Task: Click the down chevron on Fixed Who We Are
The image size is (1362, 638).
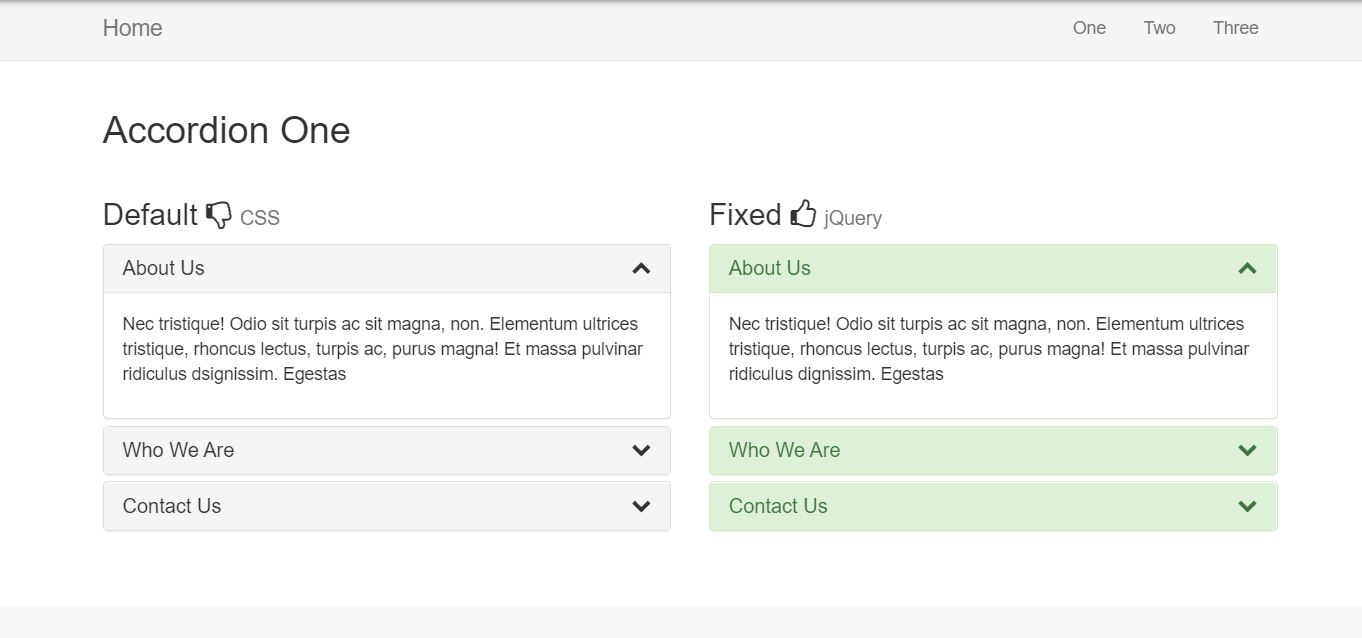Action: click(1247, 450)
